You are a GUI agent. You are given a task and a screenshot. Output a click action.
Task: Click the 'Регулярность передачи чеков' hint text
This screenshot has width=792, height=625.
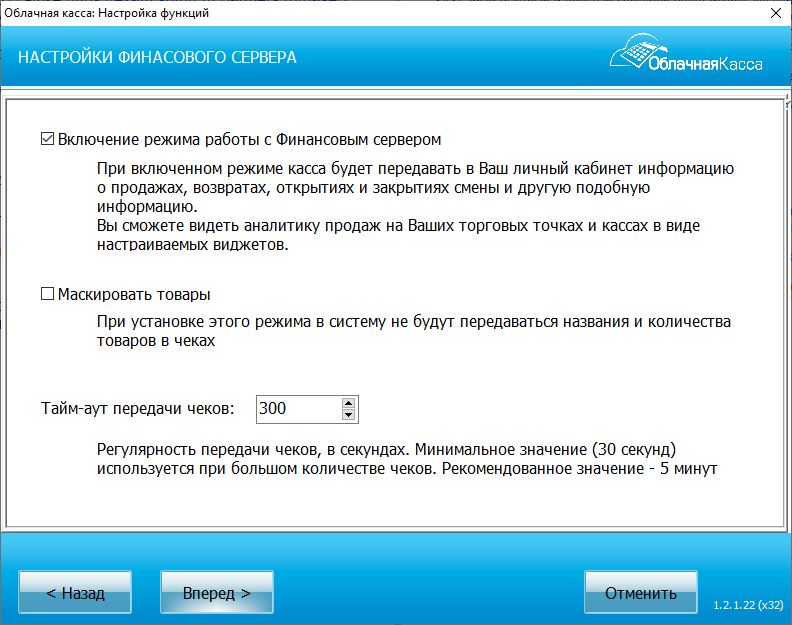click(x=408, y=458)
